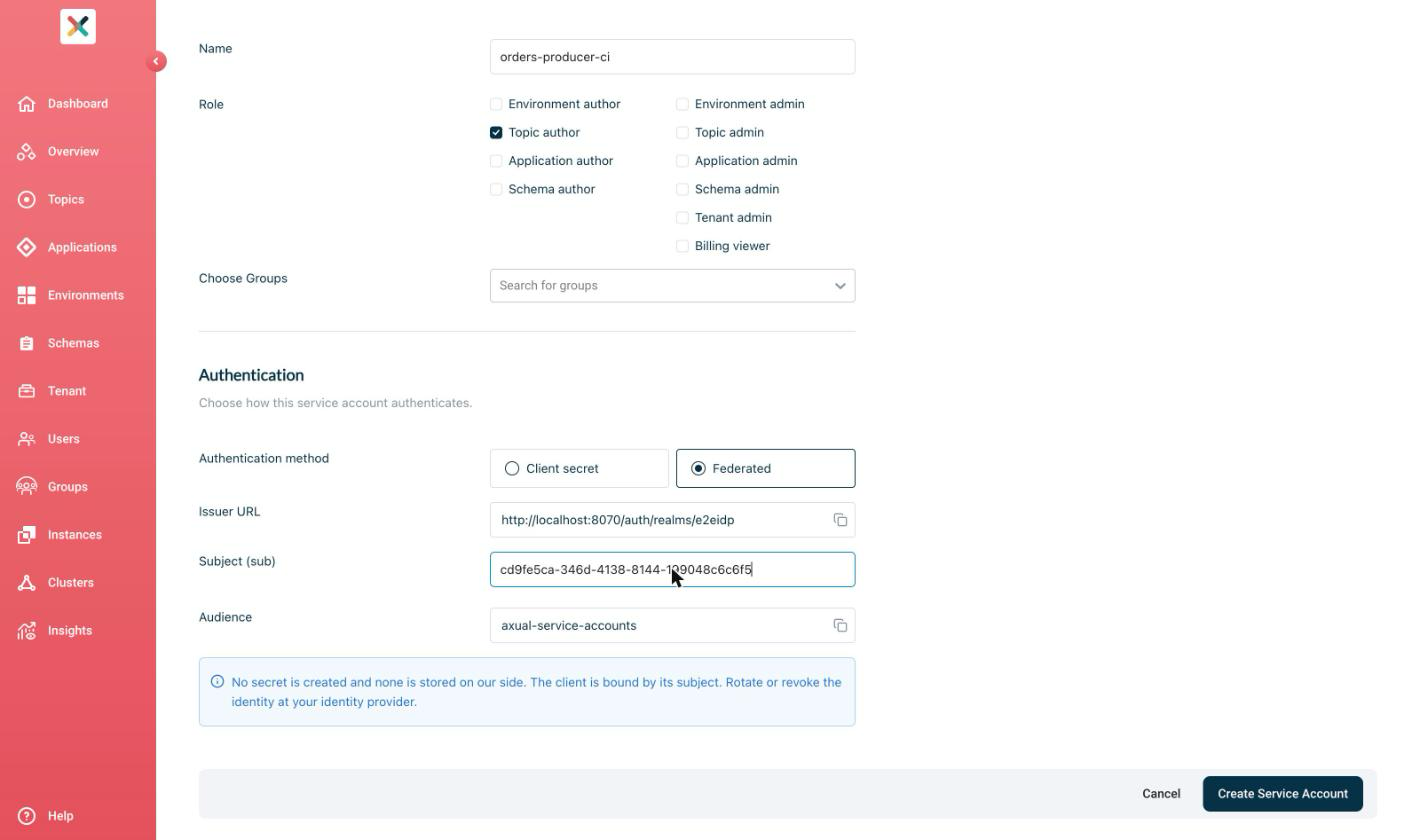Collapse the sidebar with the arrow button

click(156, 62)
